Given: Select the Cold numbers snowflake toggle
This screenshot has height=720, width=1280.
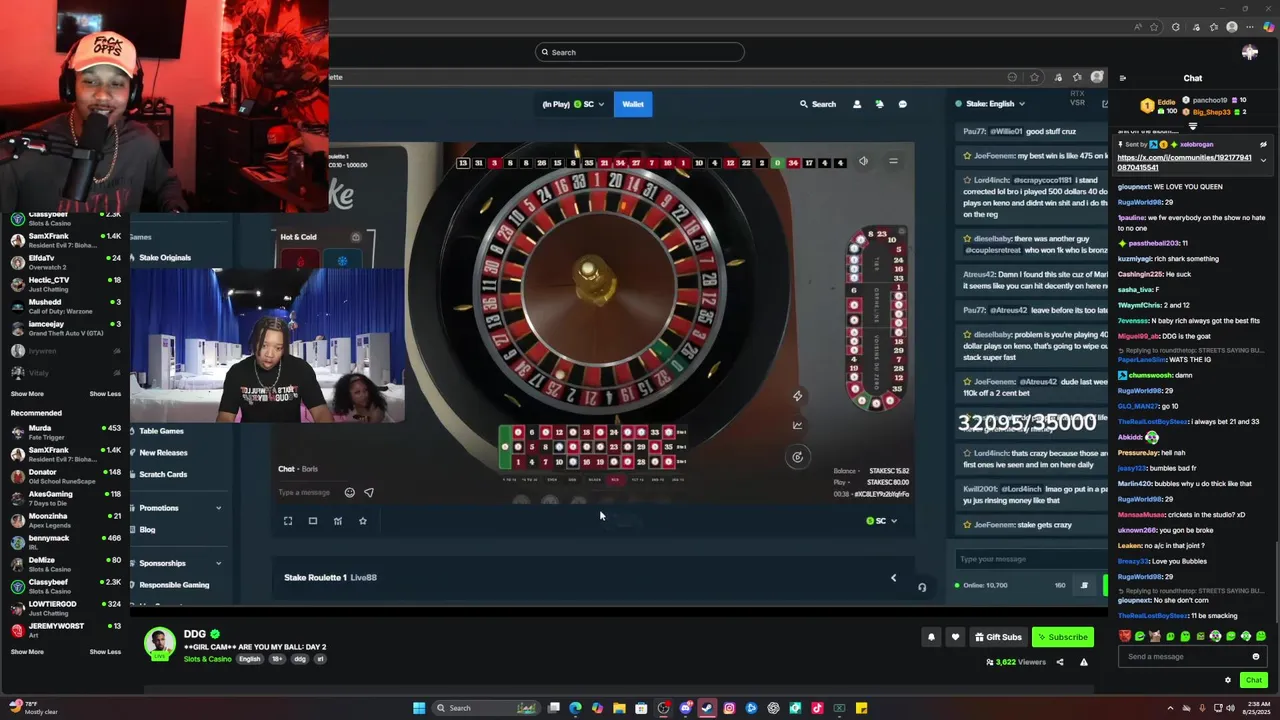Looking at the screenshot, I should [342, 261].
